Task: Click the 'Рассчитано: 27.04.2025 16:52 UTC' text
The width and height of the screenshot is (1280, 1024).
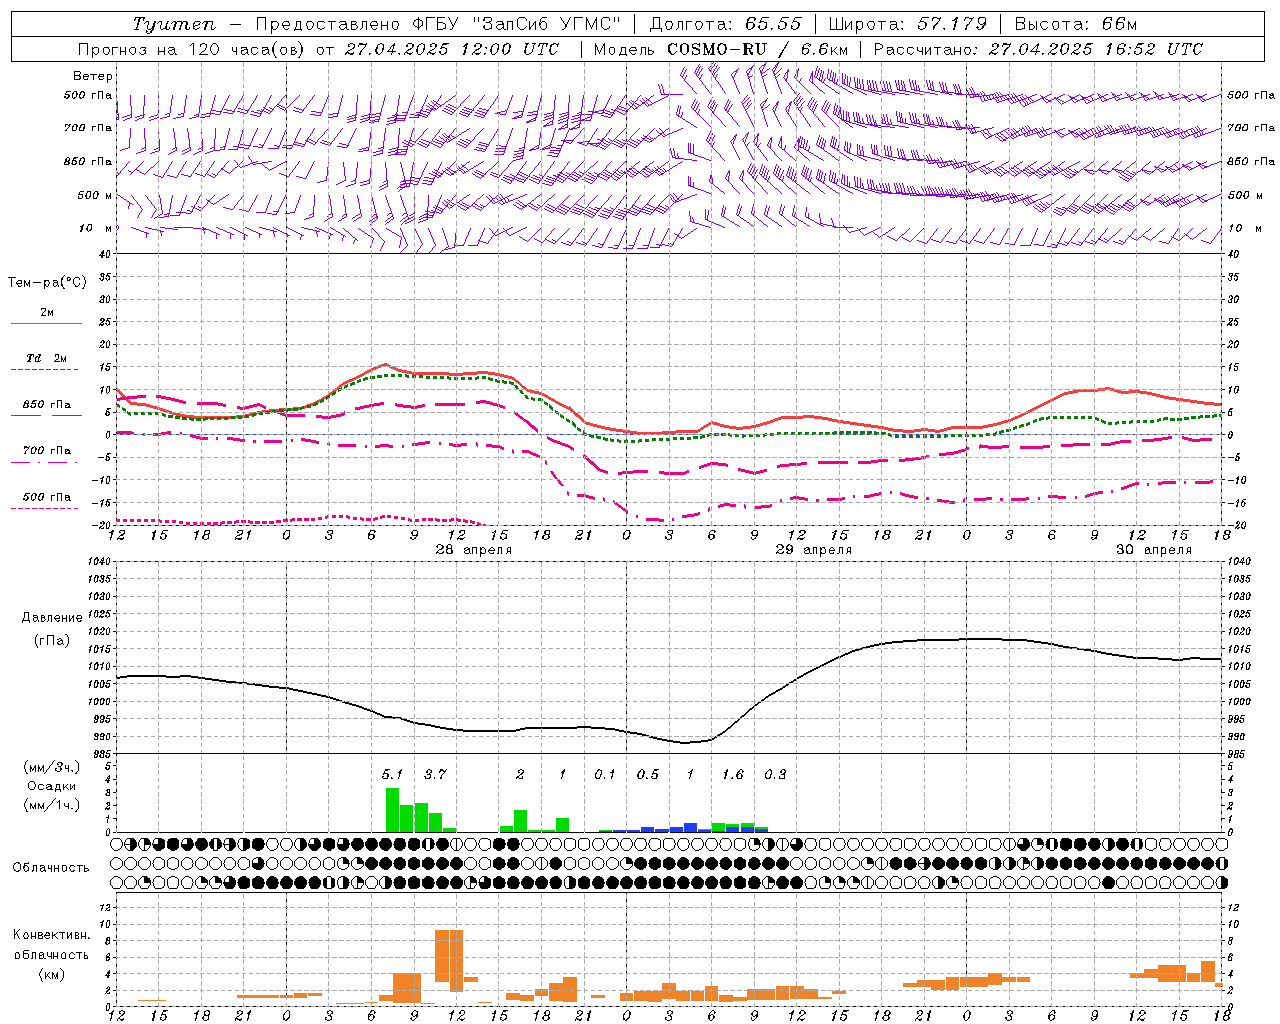Action: pyautogui.click(x=1038, y=49)
